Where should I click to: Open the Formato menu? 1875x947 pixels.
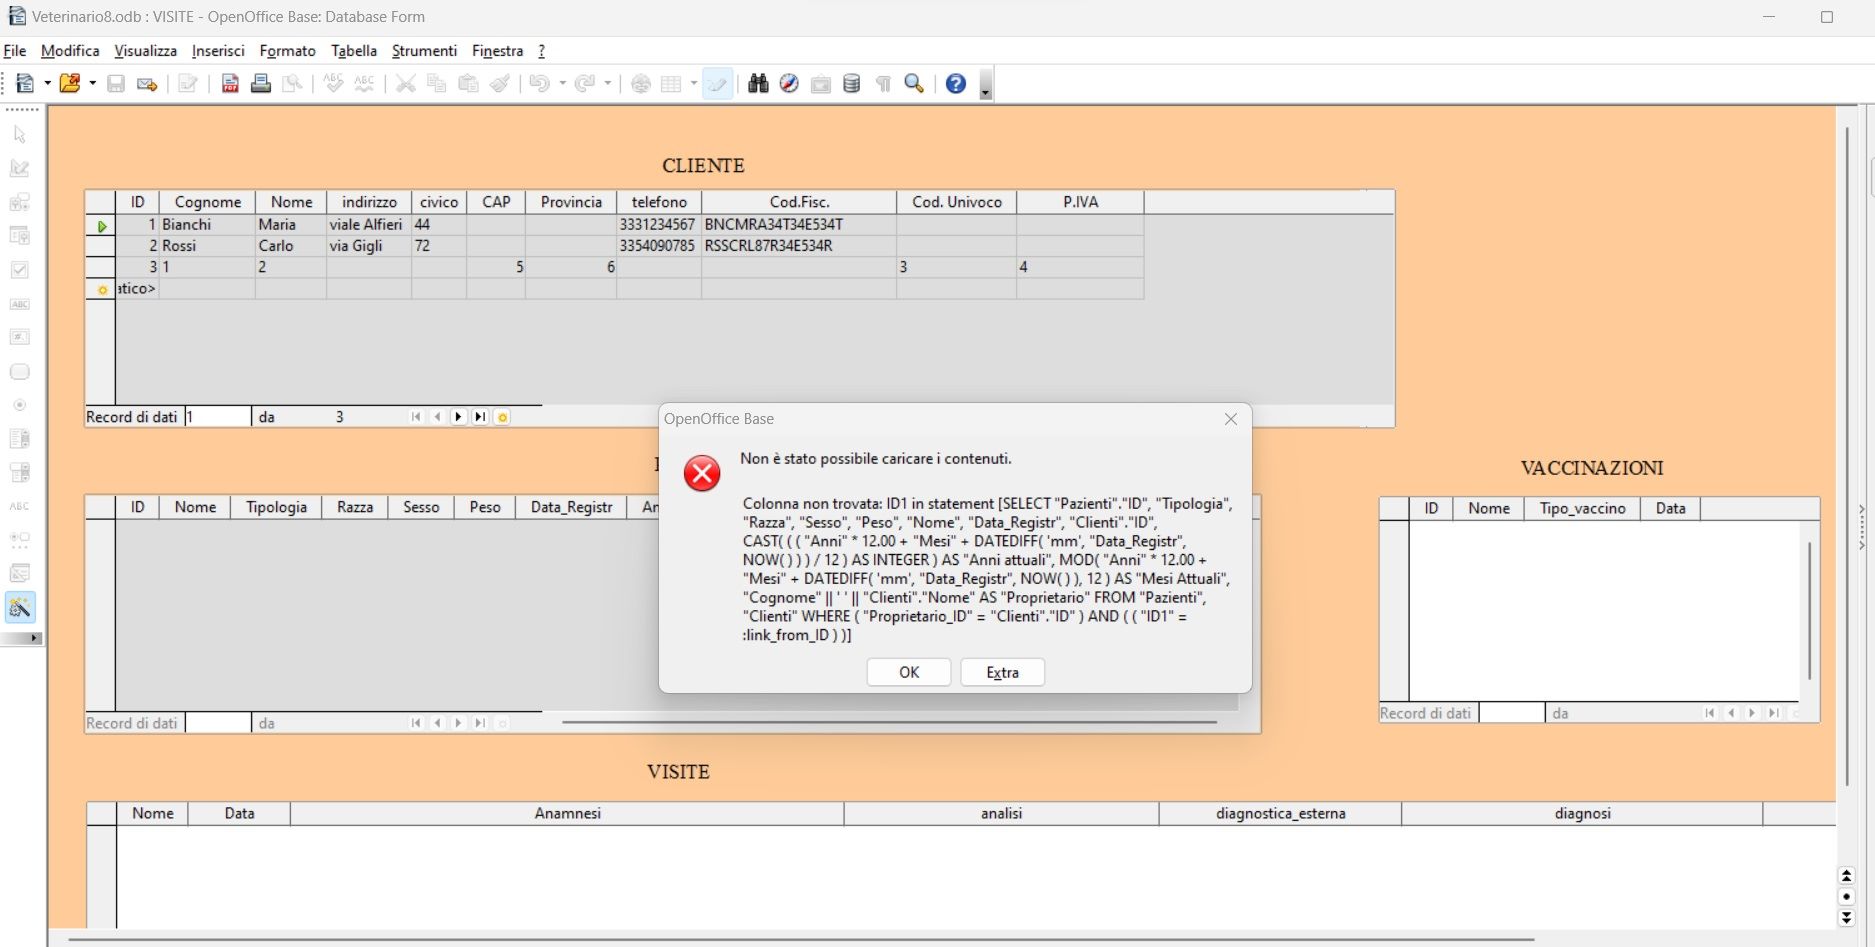(287, 51)
